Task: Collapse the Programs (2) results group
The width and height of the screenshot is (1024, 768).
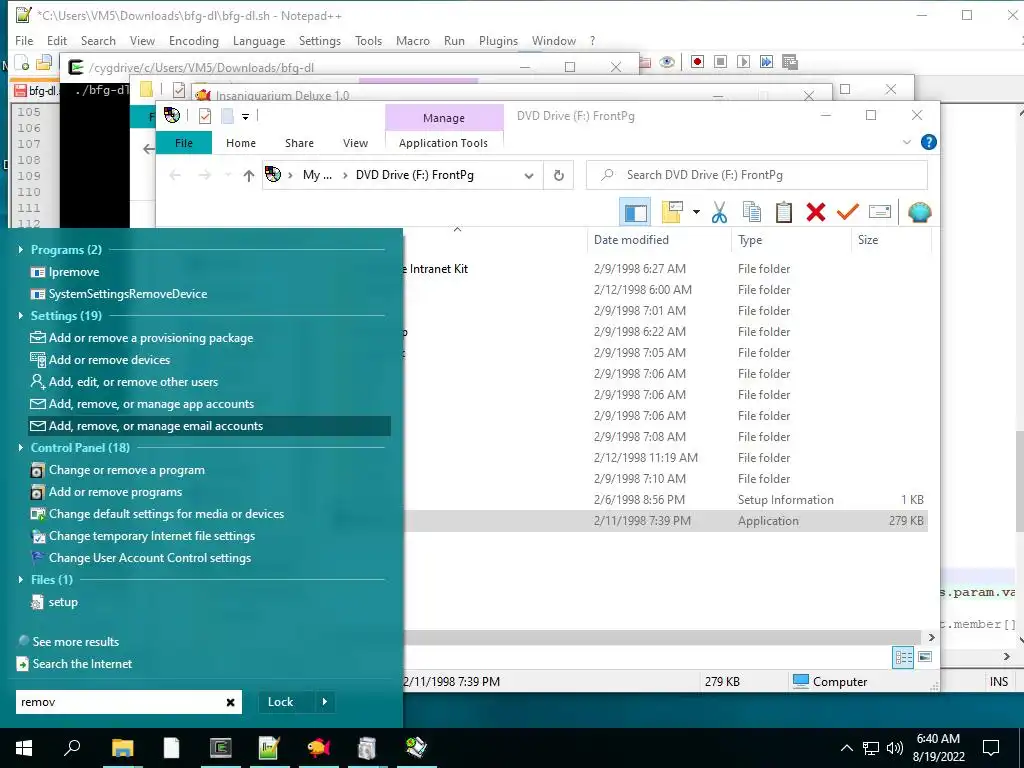Action: click(20, 249)
